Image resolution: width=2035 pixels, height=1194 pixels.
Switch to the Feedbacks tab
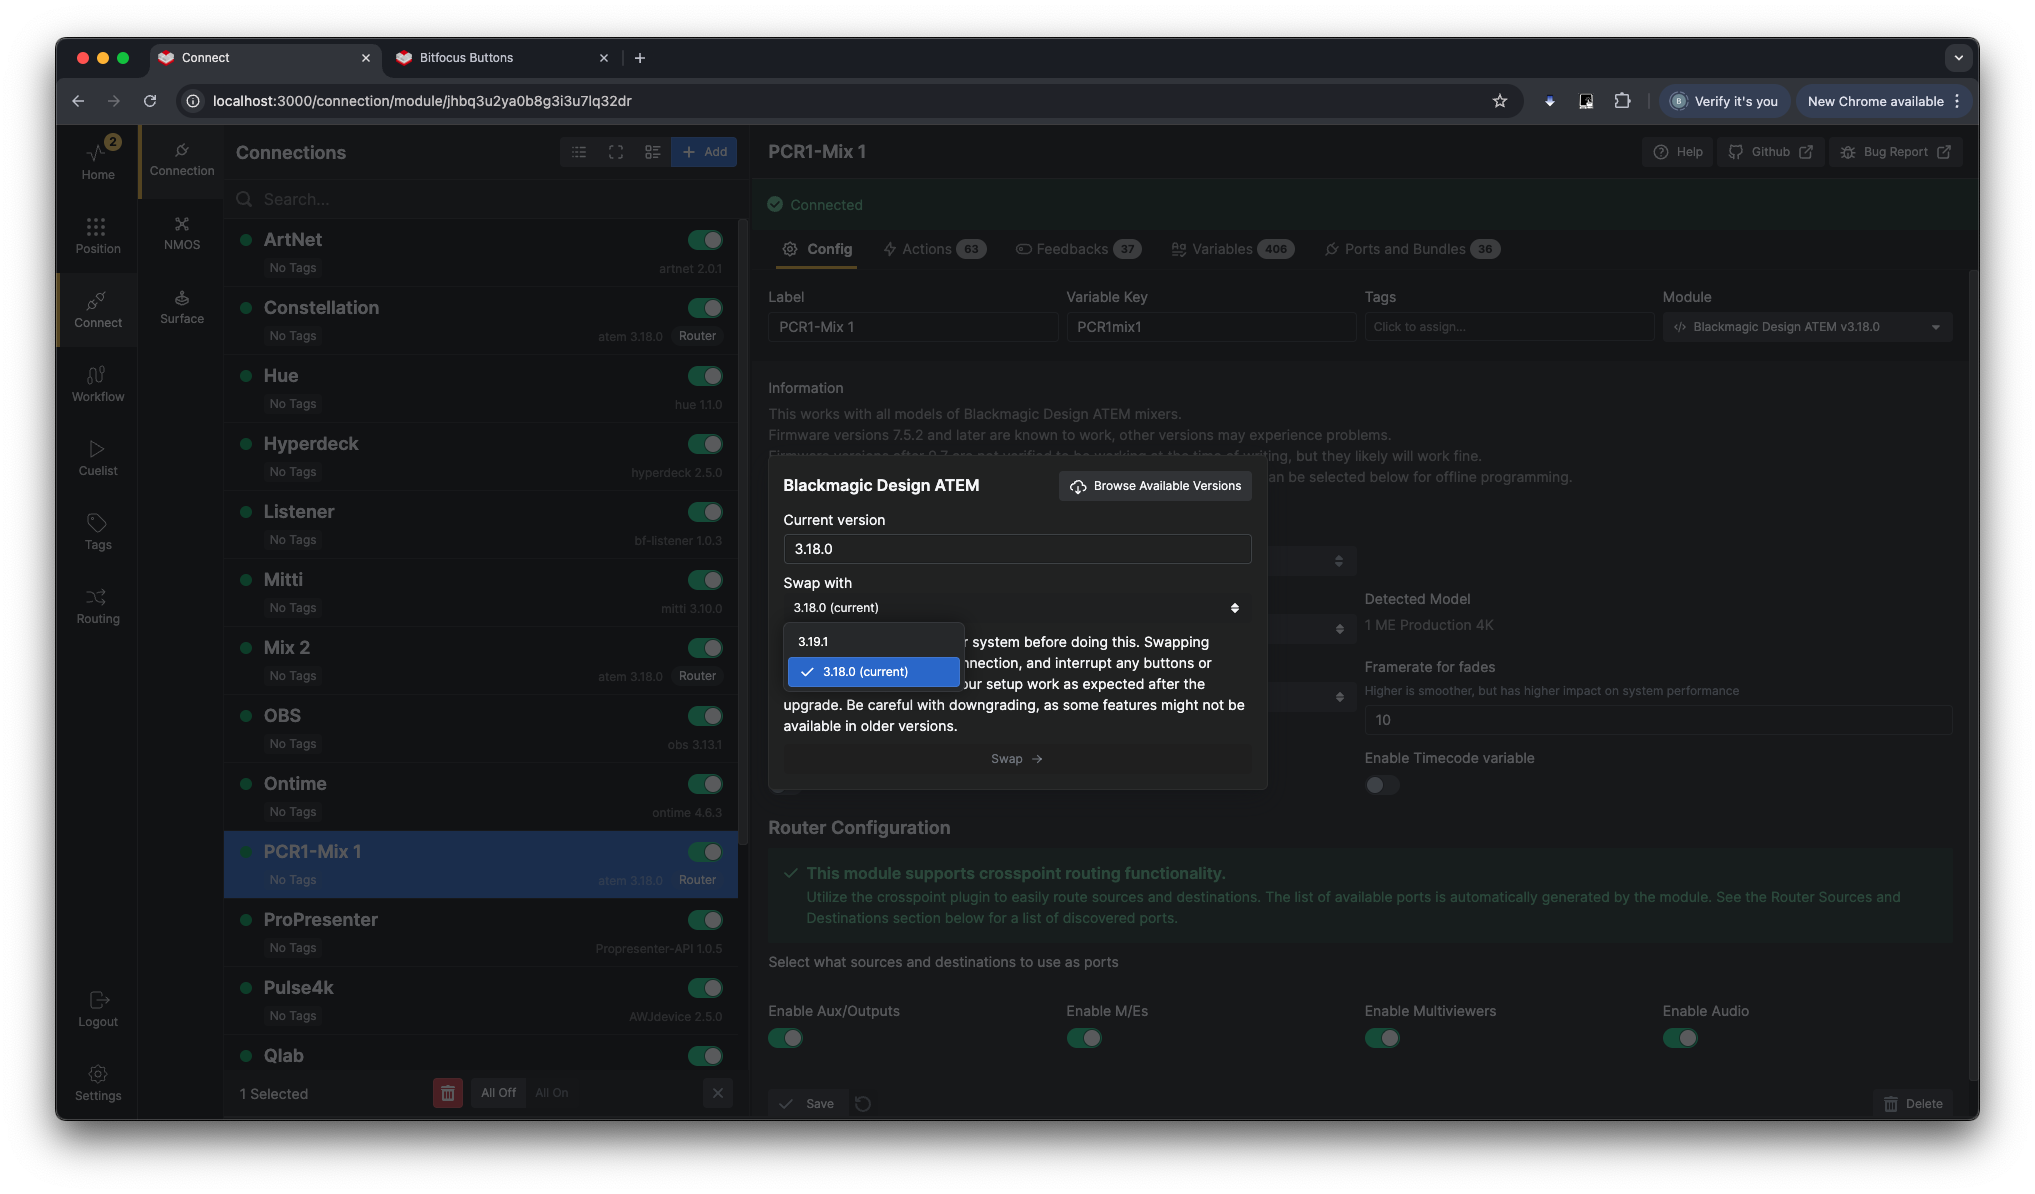pyautogui.click(x=1078, y=249)
